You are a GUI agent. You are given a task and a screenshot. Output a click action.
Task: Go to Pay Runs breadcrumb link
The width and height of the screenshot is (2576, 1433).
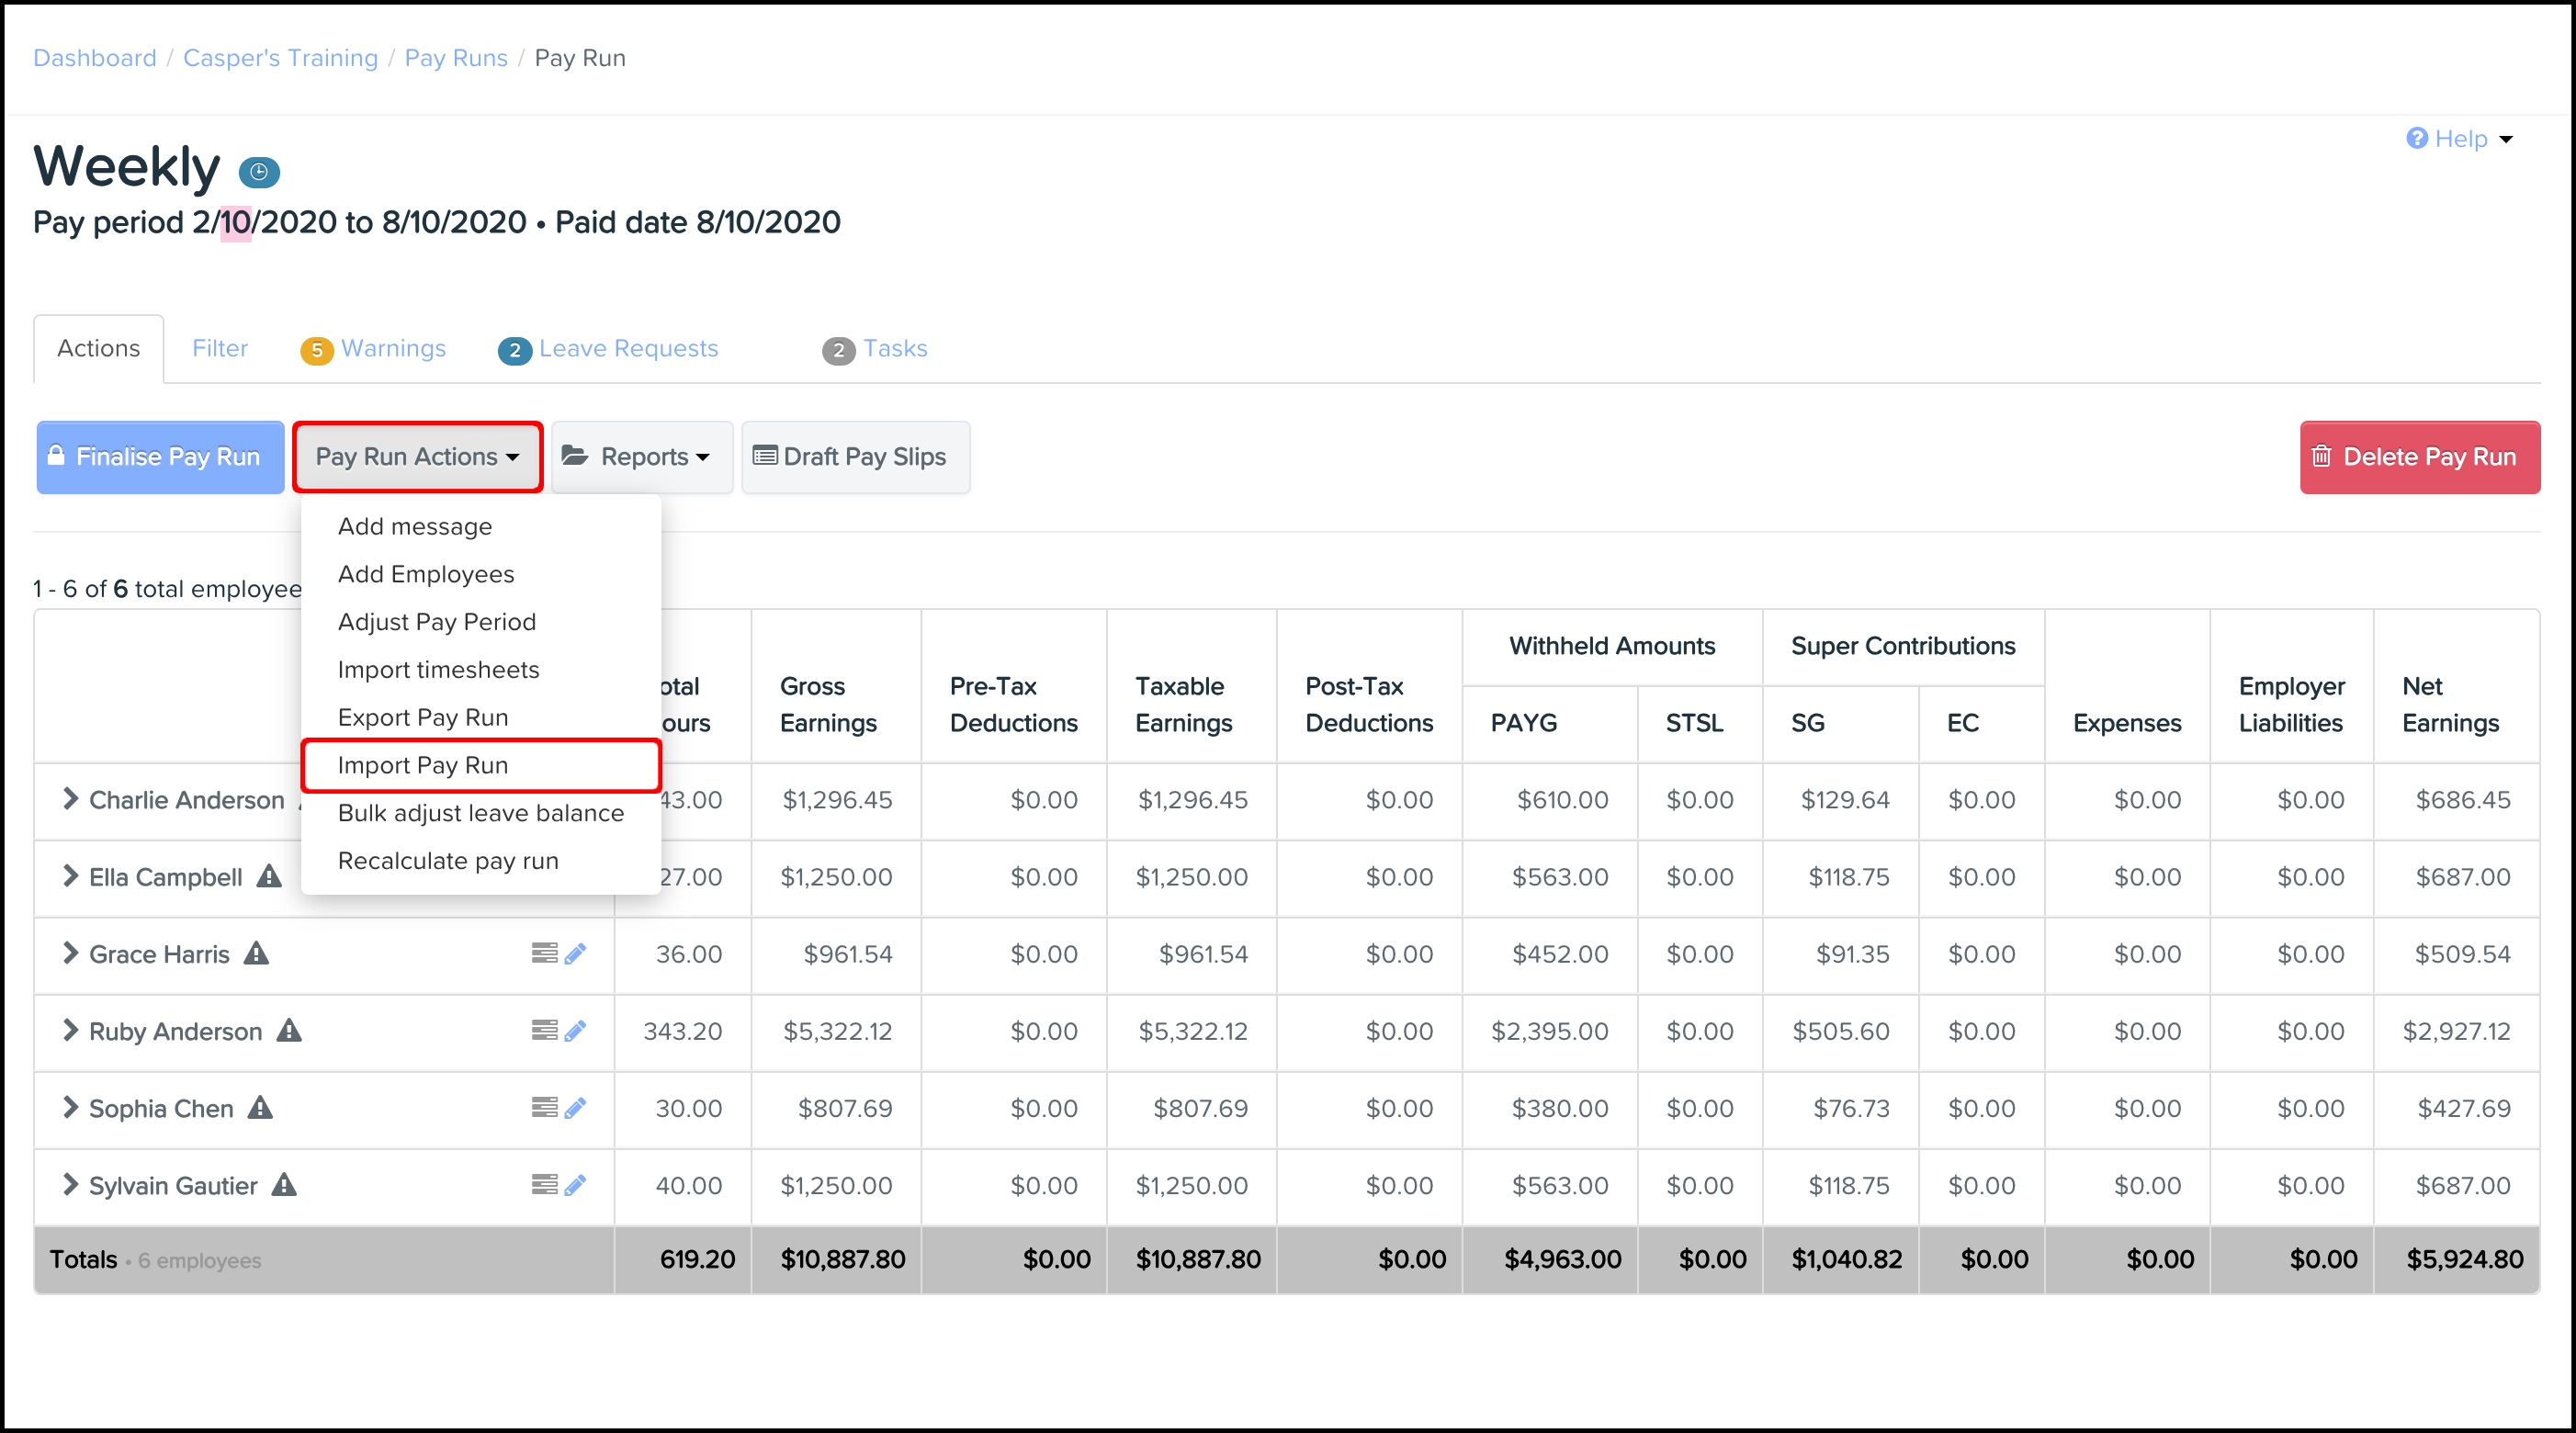(455, 58)
